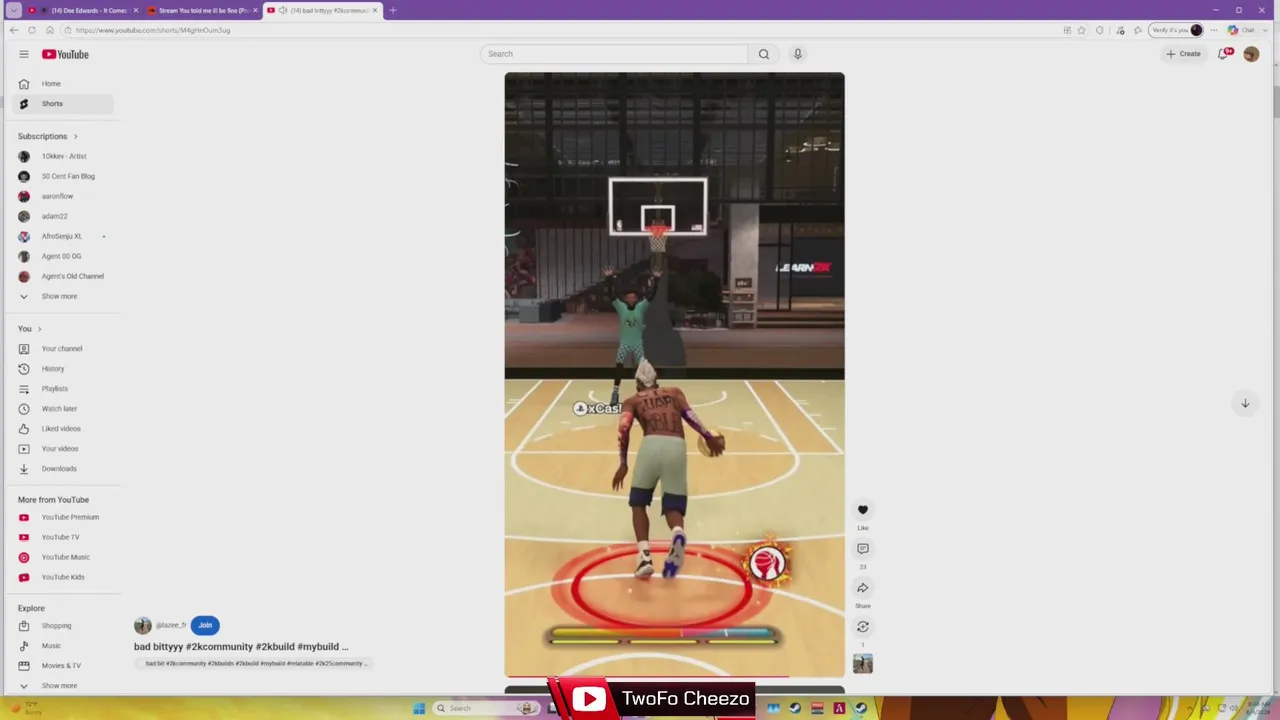Click the search magnifier button

764,54
